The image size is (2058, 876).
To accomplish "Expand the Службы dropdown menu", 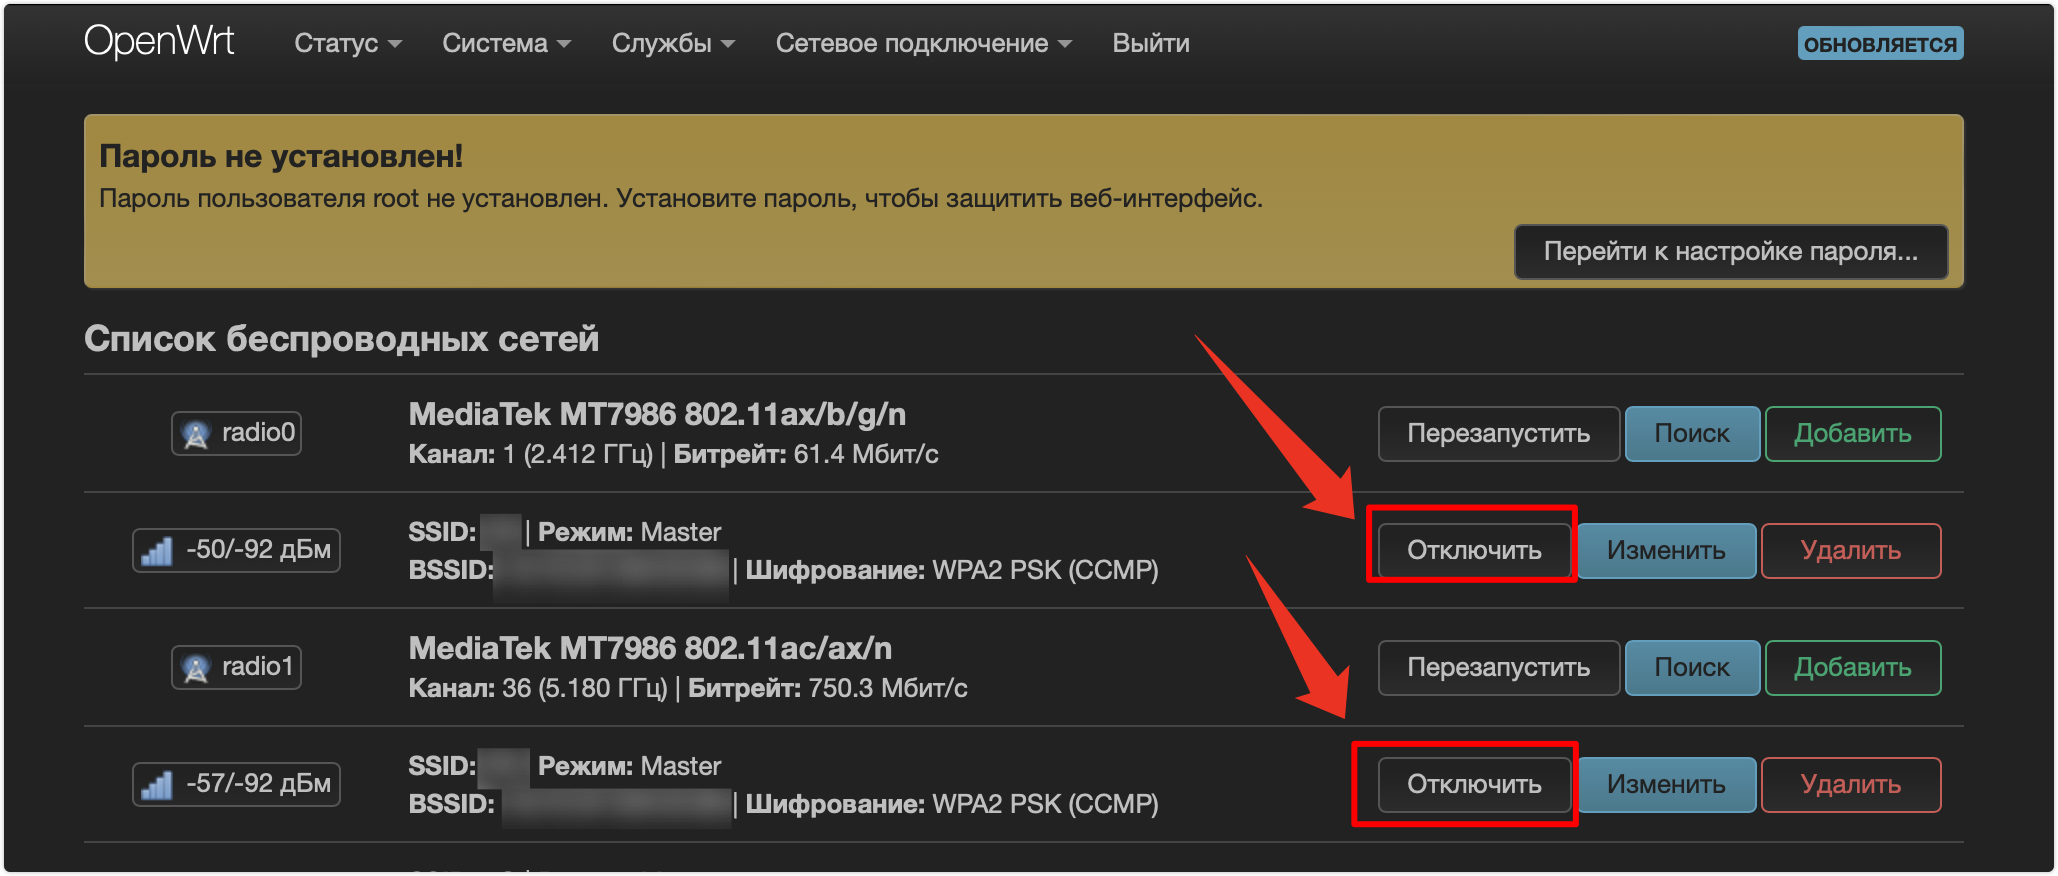I will (673, 43).
